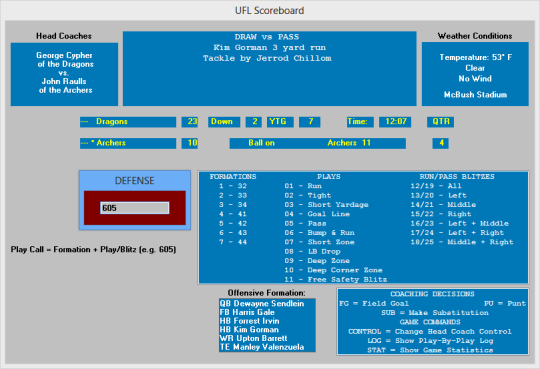This screenshot has height=369, width=540.
Task: Click the defense play call input field
Action: point(135,208)
